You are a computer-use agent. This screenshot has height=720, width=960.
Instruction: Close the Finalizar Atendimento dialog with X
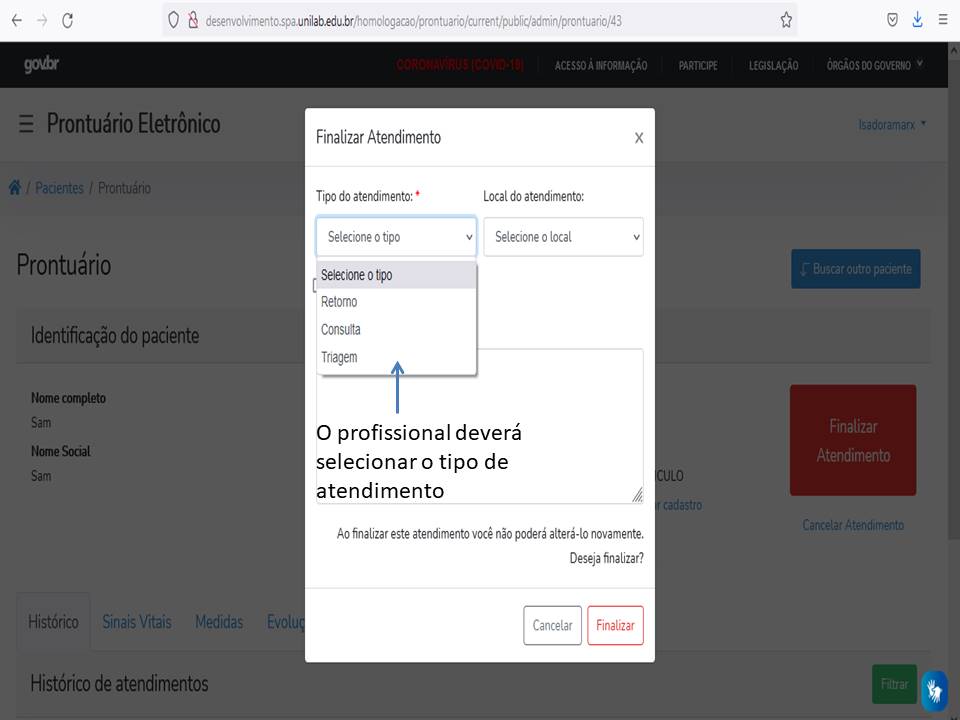[x=638, y=138]
